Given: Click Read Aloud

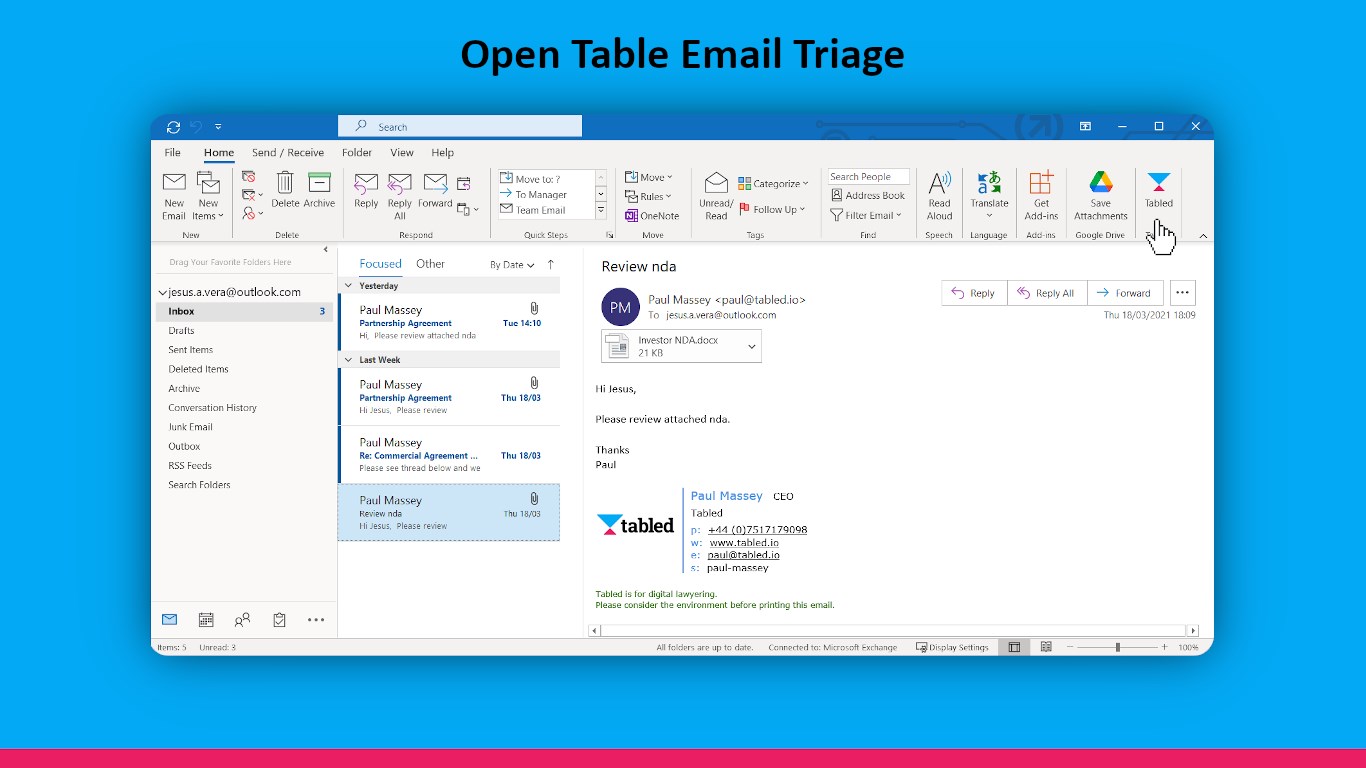Looking at the screenshot, I should pyautogui.click(x=939, y=196).
